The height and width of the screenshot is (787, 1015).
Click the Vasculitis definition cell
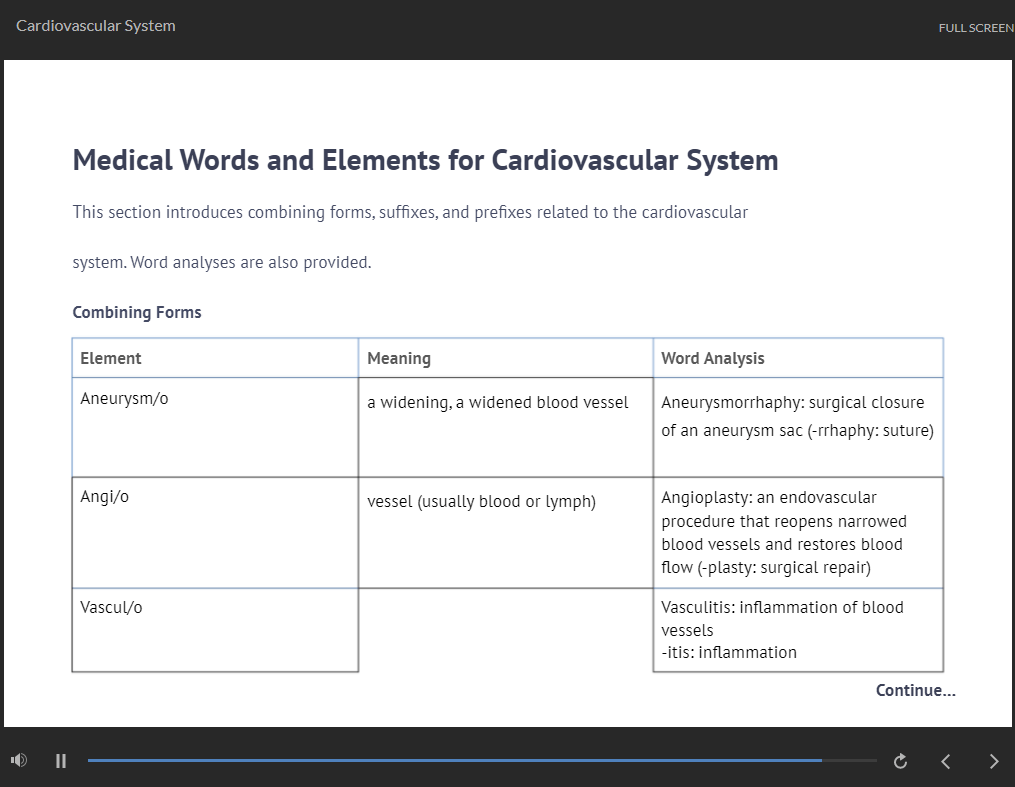coord(798,629)
